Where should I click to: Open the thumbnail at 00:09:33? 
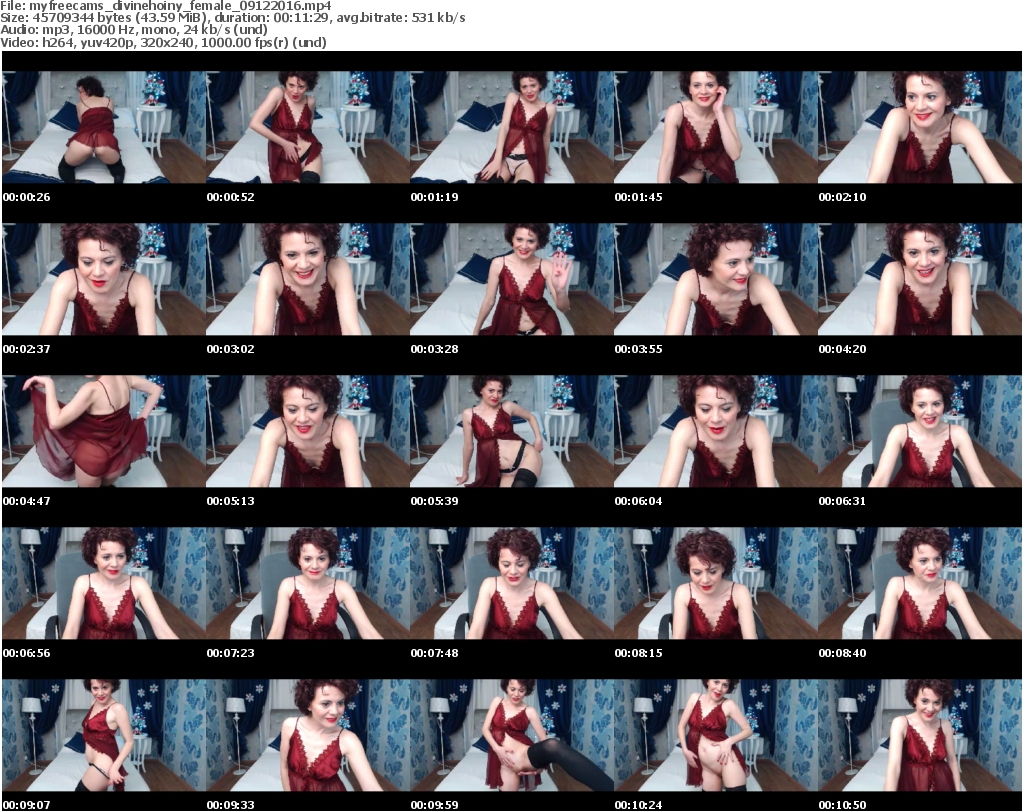[x=307, y=735]
